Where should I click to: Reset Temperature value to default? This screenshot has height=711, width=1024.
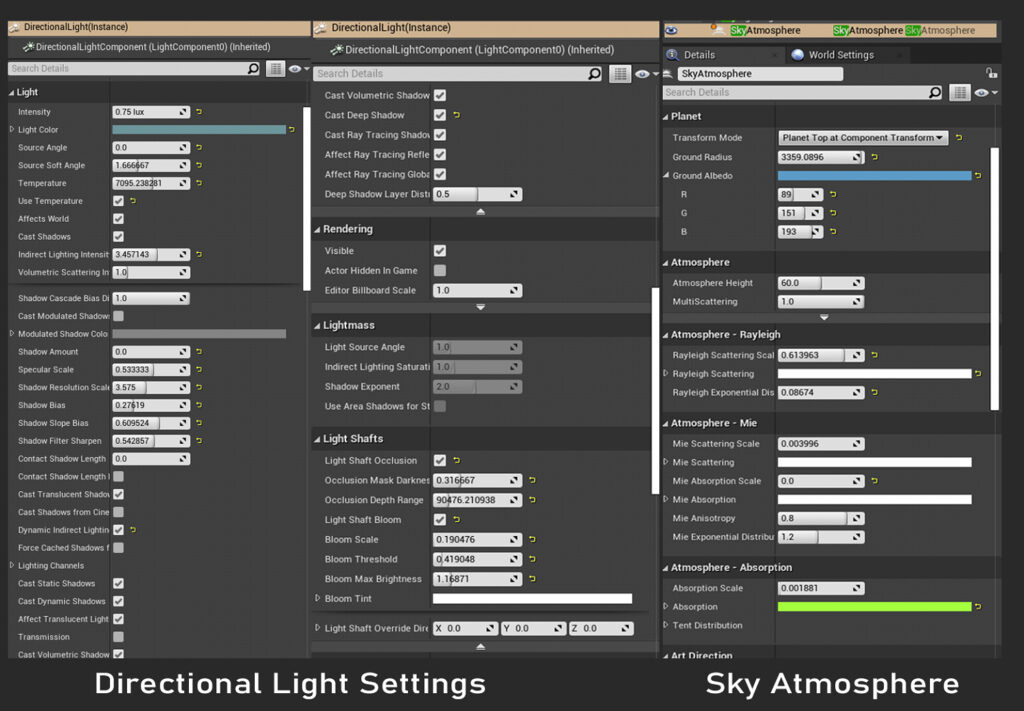pos(199,183)
